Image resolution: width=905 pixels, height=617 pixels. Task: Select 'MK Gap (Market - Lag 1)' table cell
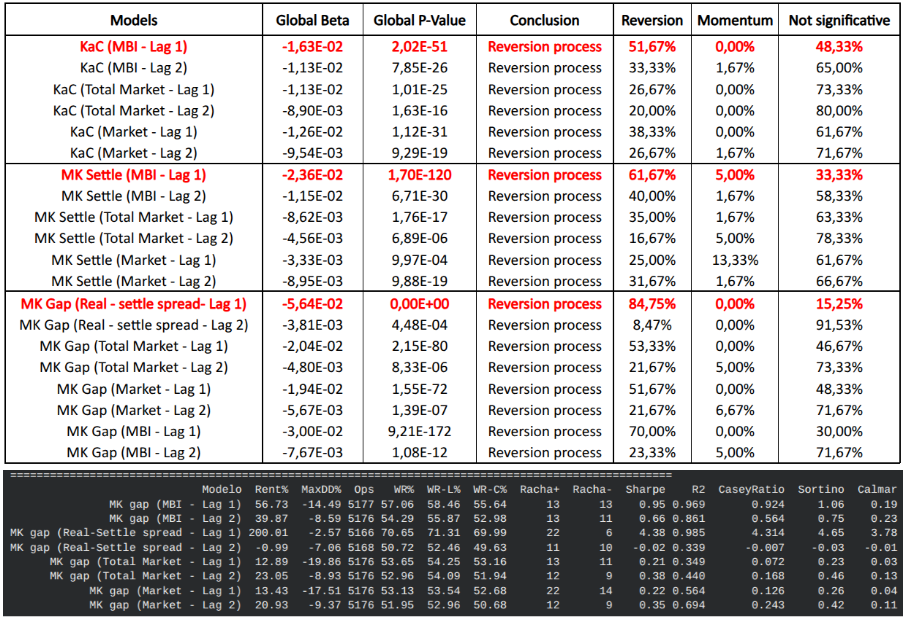[x=134, y=389]
